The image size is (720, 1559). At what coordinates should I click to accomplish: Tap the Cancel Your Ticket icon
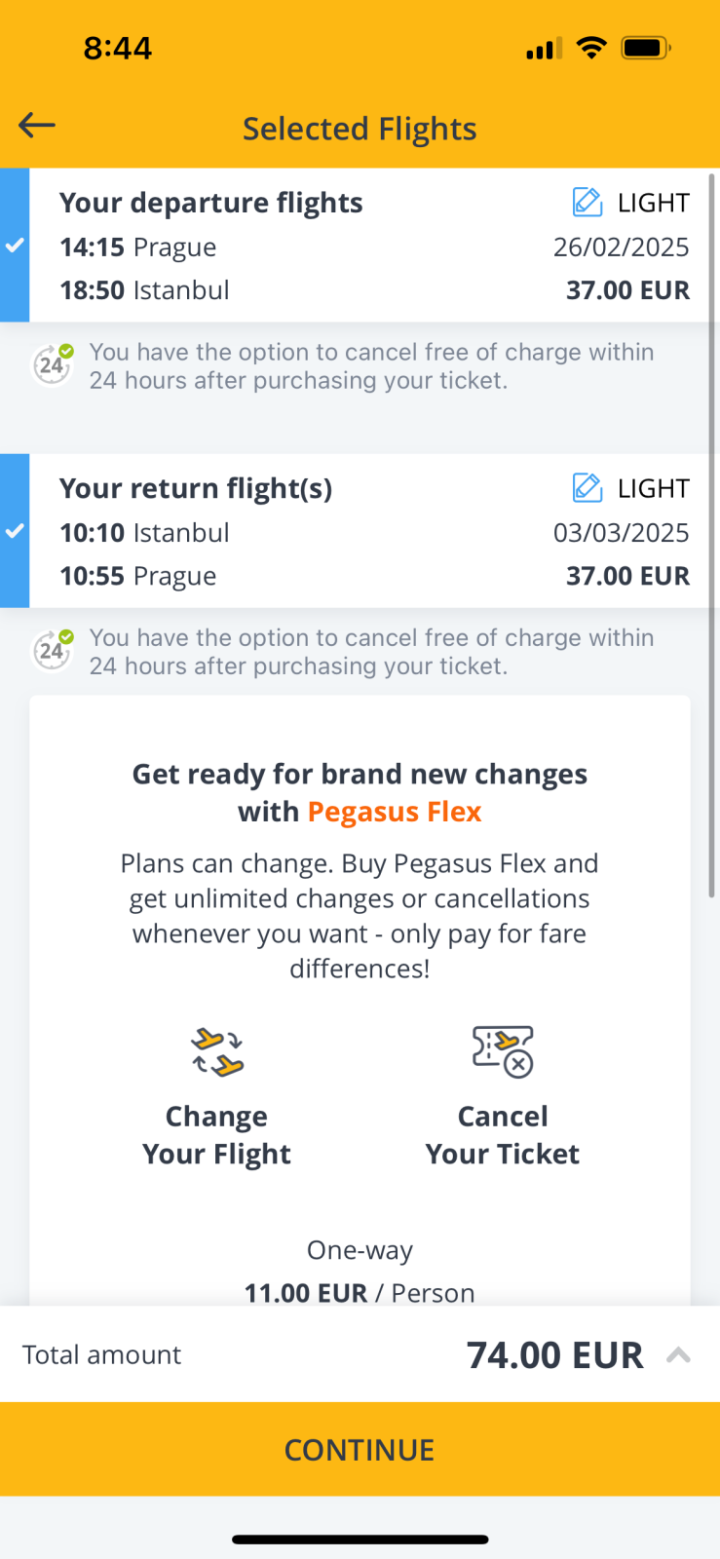coord(502,1051)
